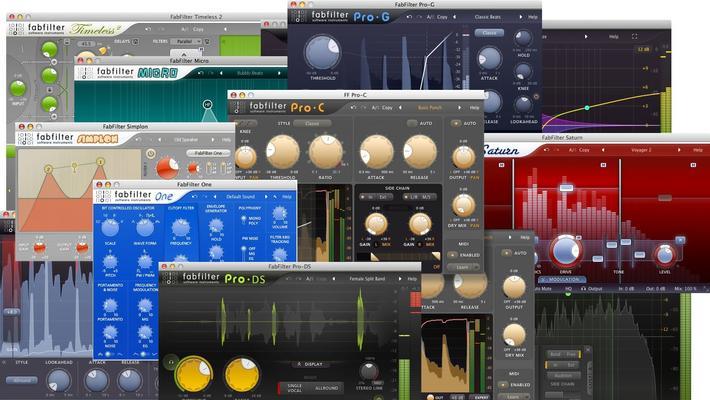This screenshot has height=400, width=710.
Task: Previous preset arrow before Bubbly Beats
Action: click(221, 73)
